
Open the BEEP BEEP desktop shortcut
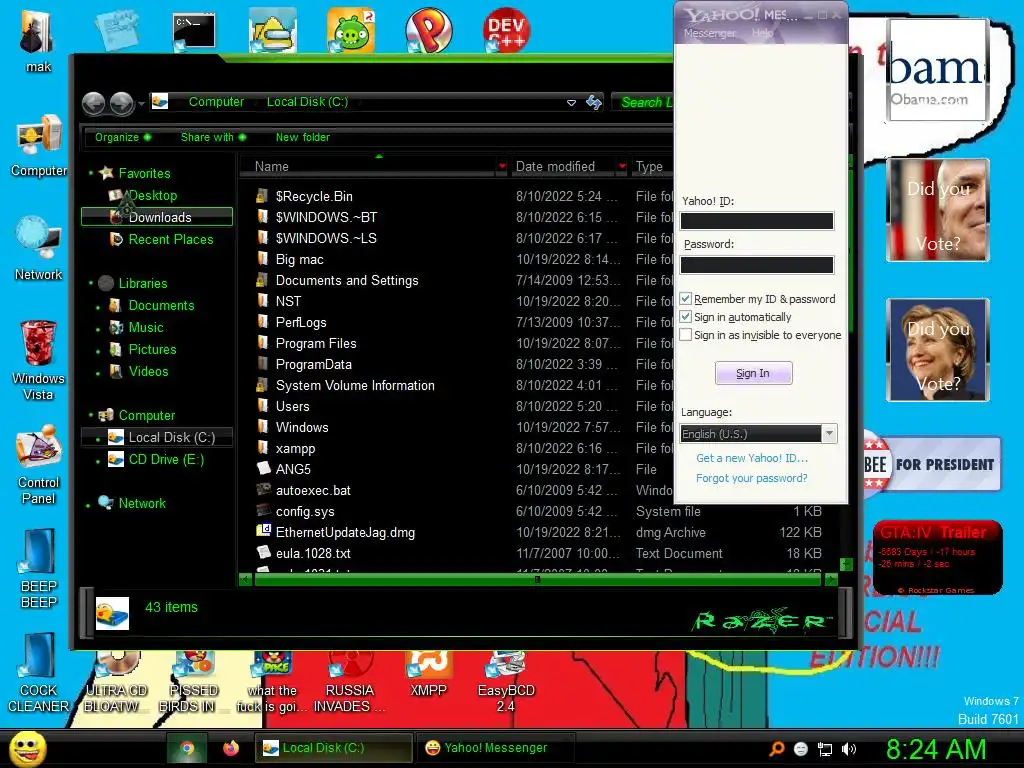(x=39, y=568)
